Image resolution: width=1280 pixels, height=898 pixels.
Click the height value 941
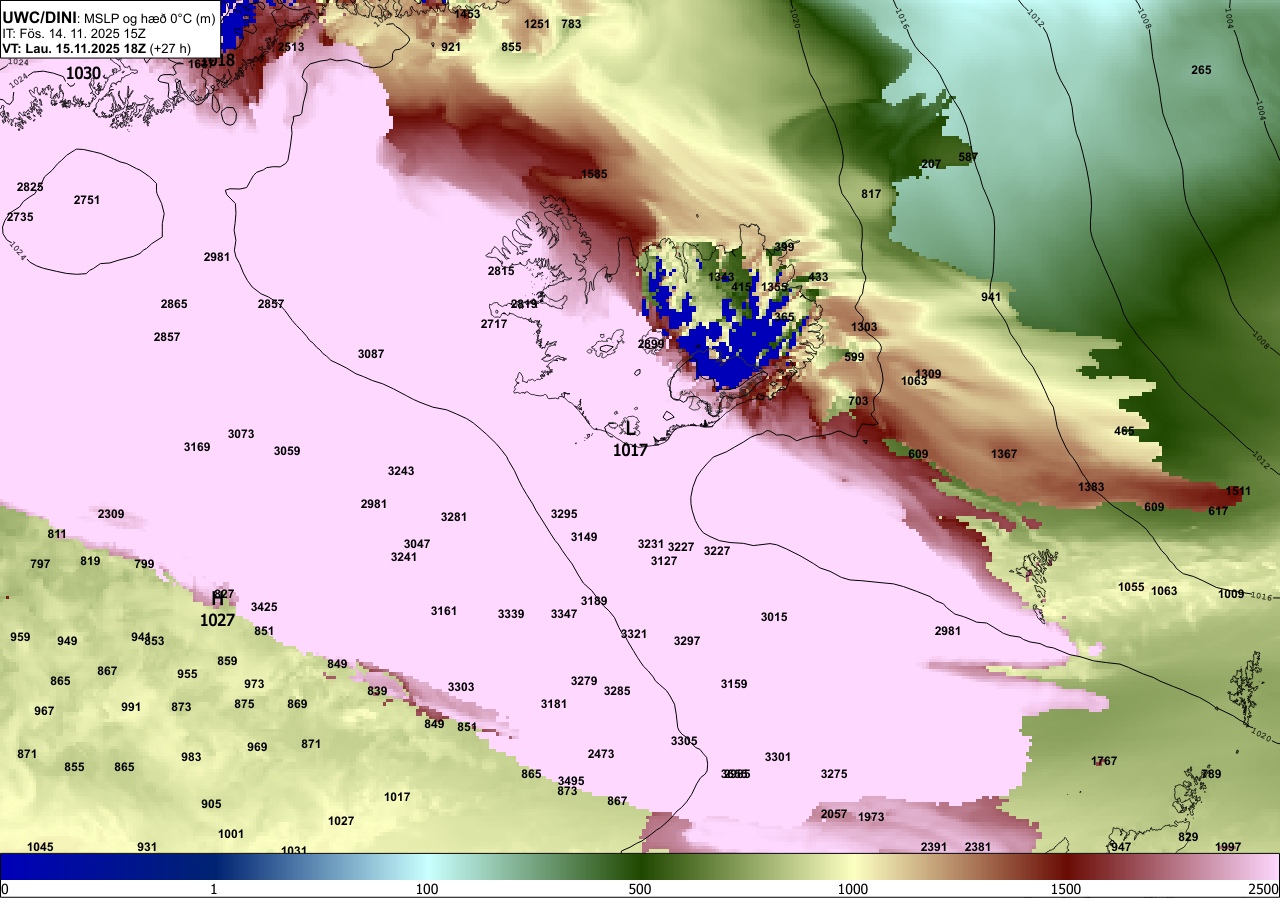[x=991, y=297]
